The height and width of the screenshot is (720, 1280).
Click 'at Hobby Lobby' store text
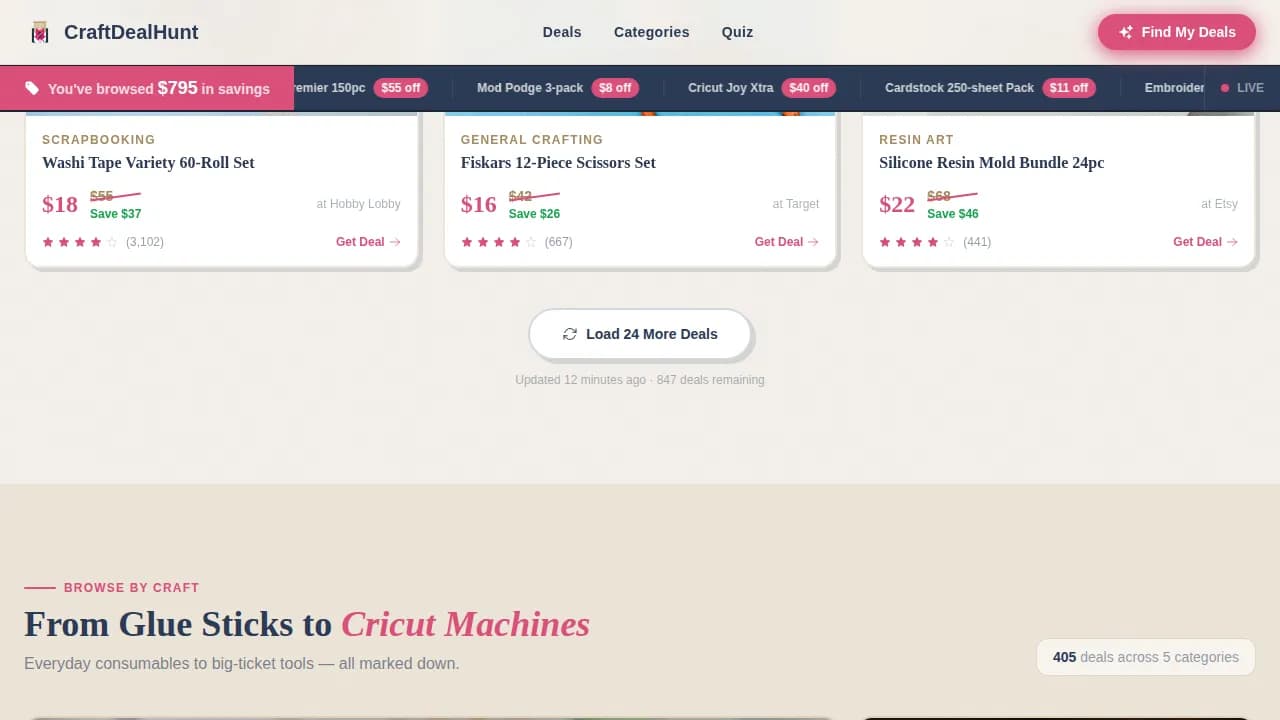(x=359, y=204)
